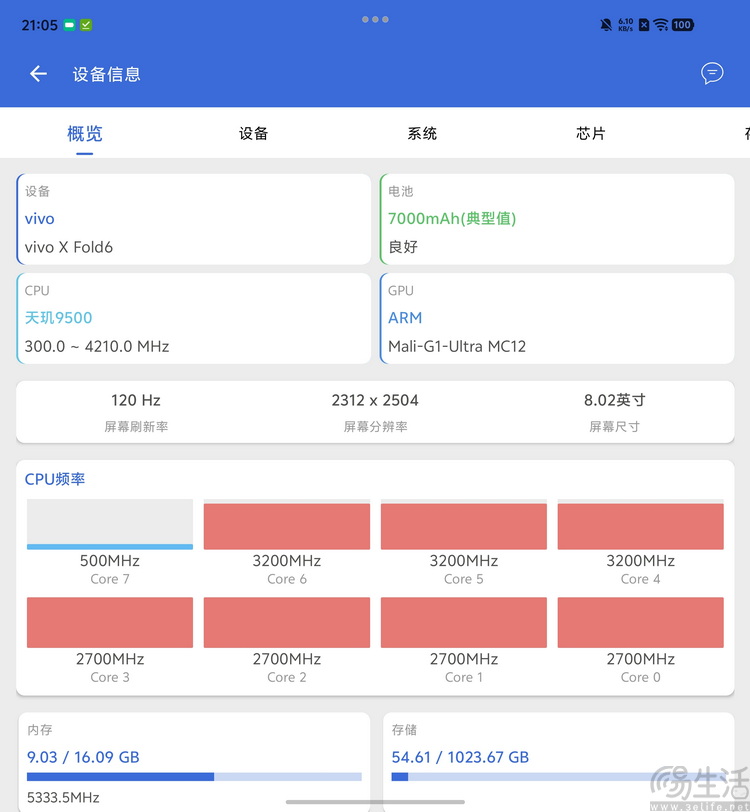Image resolution: width=750 pixels, height=812 pixels.
Task: Switch to the 设备 tab
Action: click(253, 134)
